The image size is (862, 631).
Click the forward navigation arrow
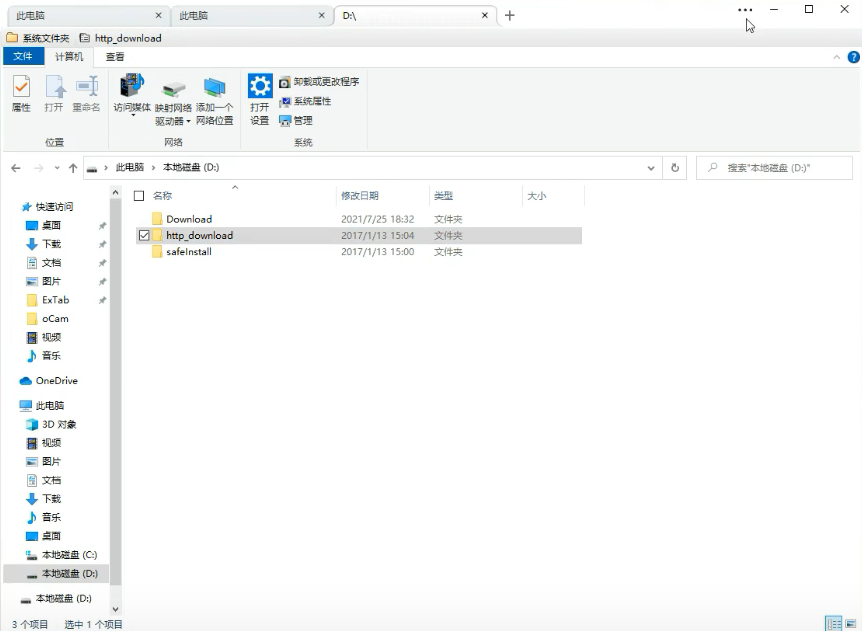[38, 168]
